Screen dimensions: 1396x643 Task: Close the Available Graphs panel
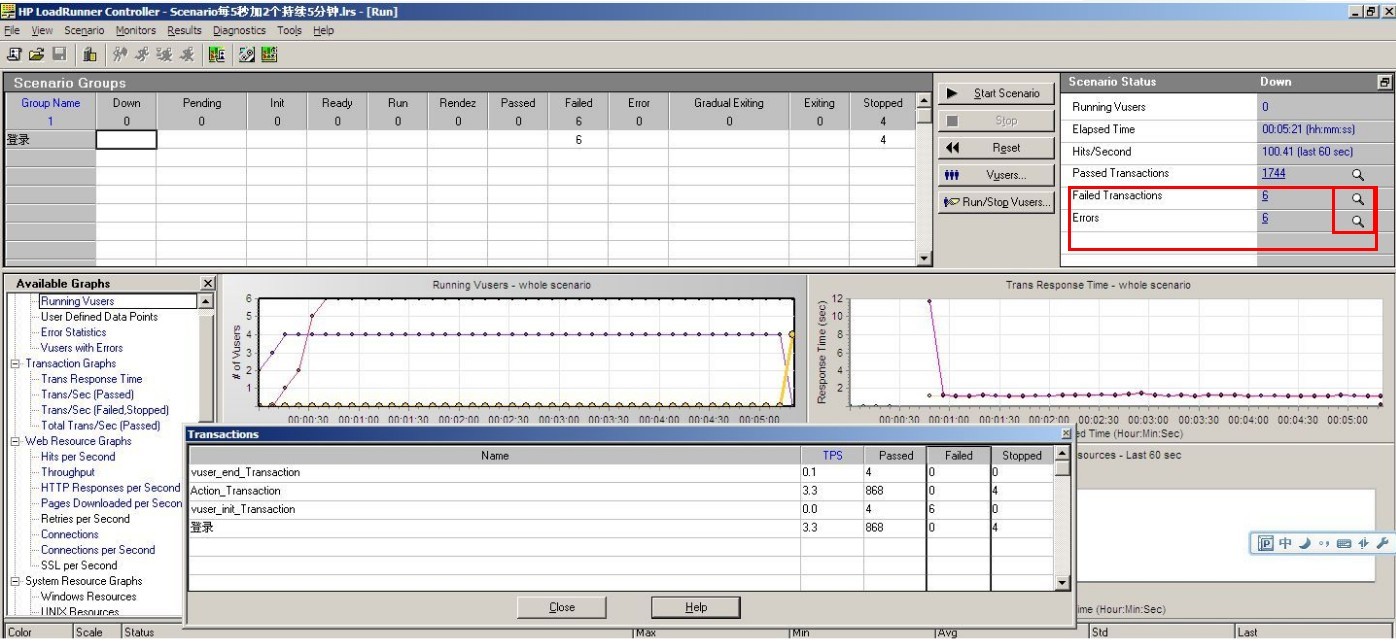(207, 284)
